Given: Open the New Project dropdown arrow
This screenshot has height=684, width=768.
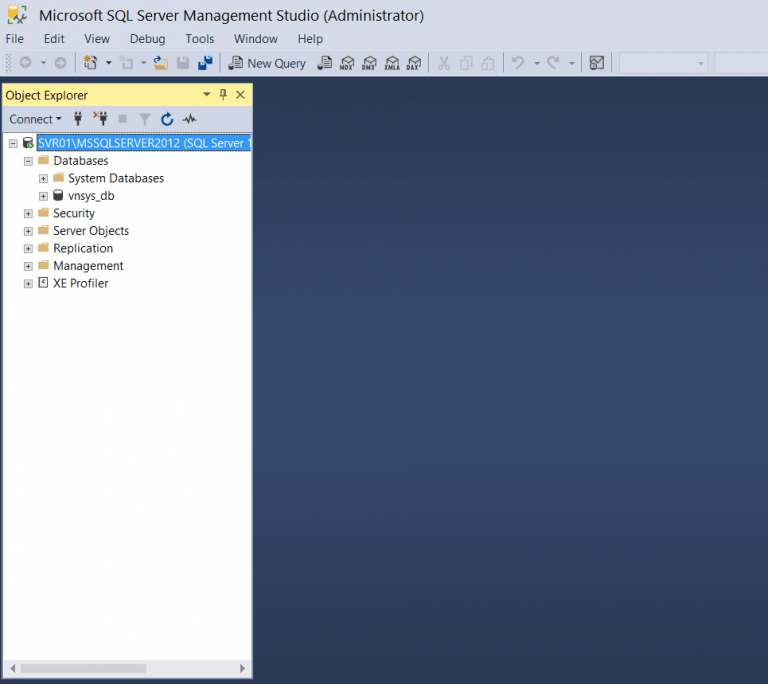Looking at the screenshot, I should pyautogui.click(x=109, y=63).
